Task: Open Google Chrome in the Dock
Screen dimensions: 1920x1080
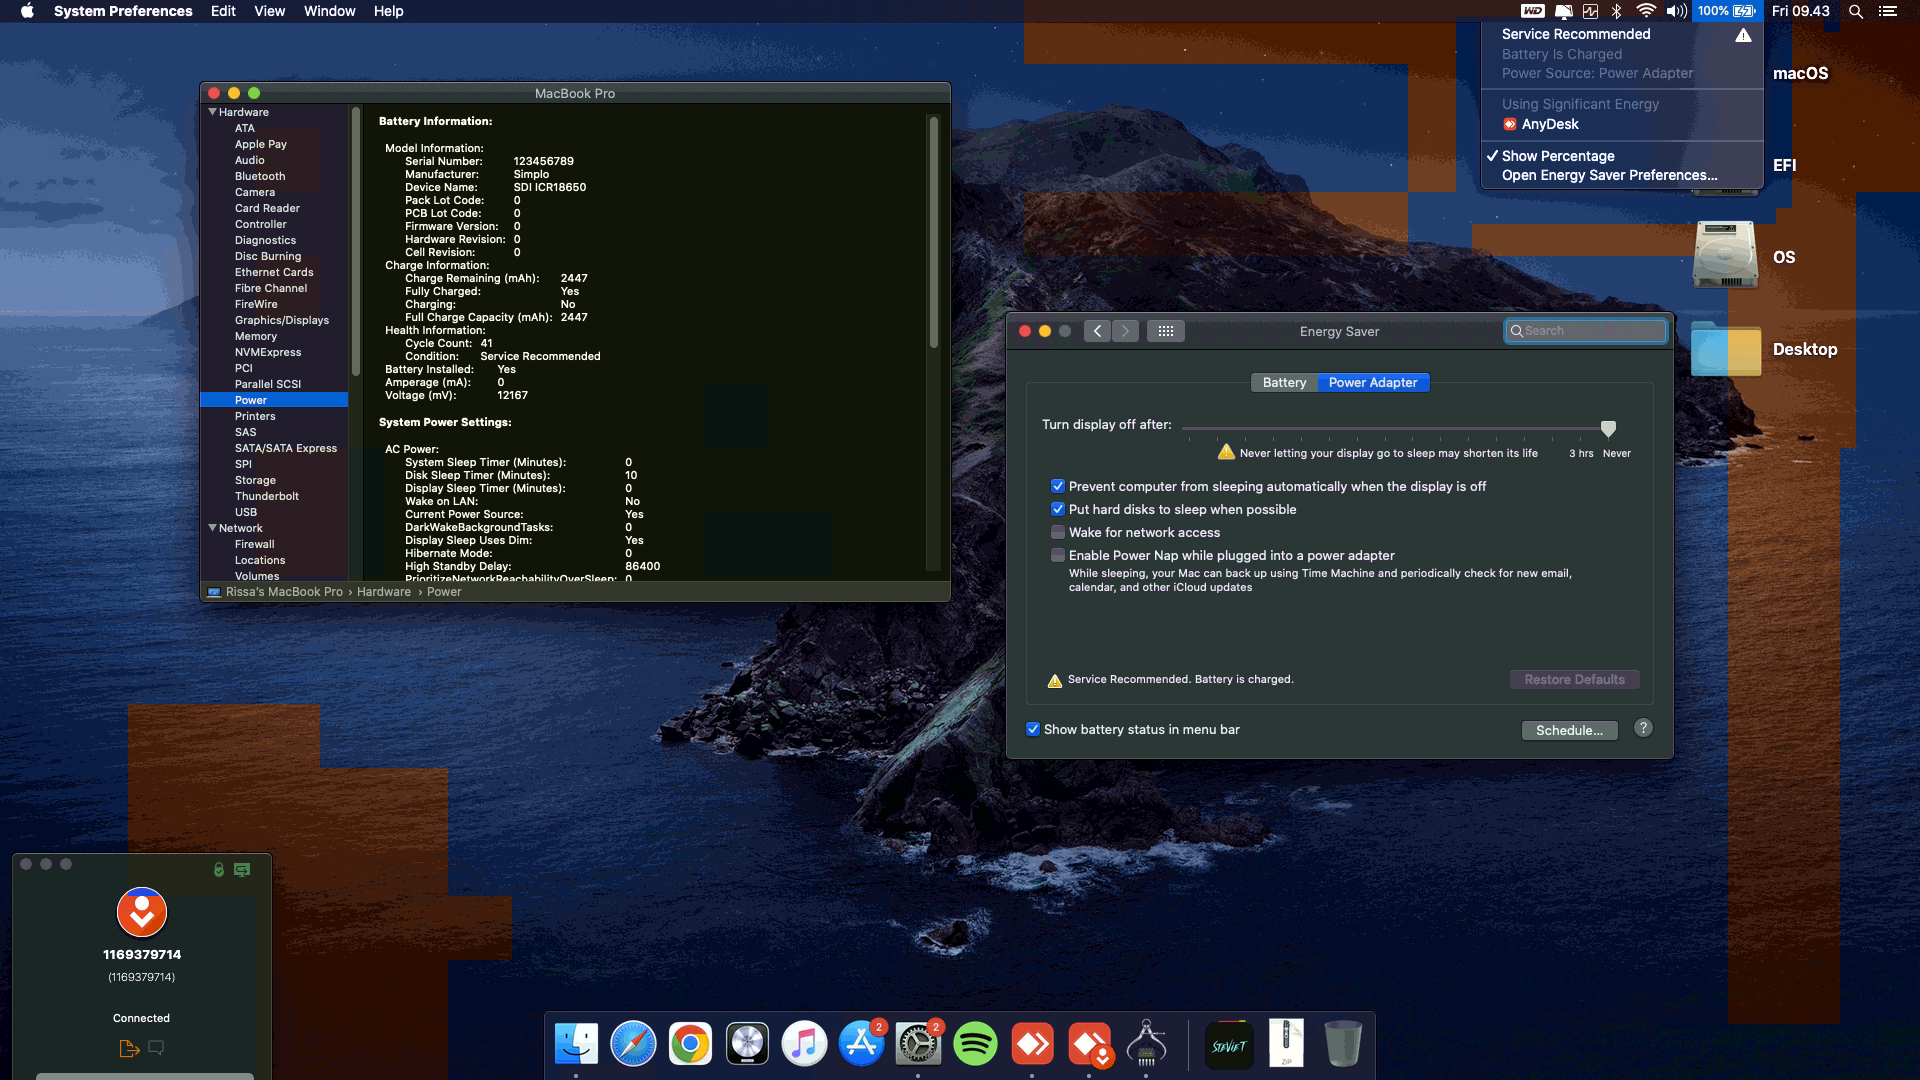Action: [x=690, y=1044]
